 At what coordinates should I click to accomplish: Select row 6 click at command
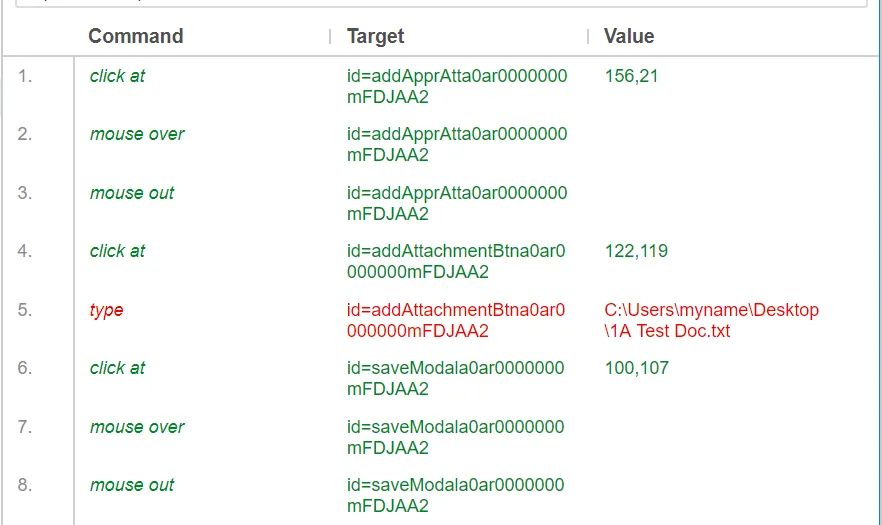pyautogui.click(x=117, y=368)
